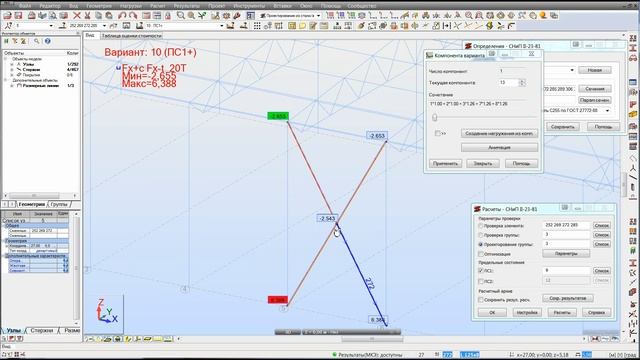The width and height of the screenshot is (640, 360).
Task: Select the Размерные линии tree item
Action: point(41,86)
